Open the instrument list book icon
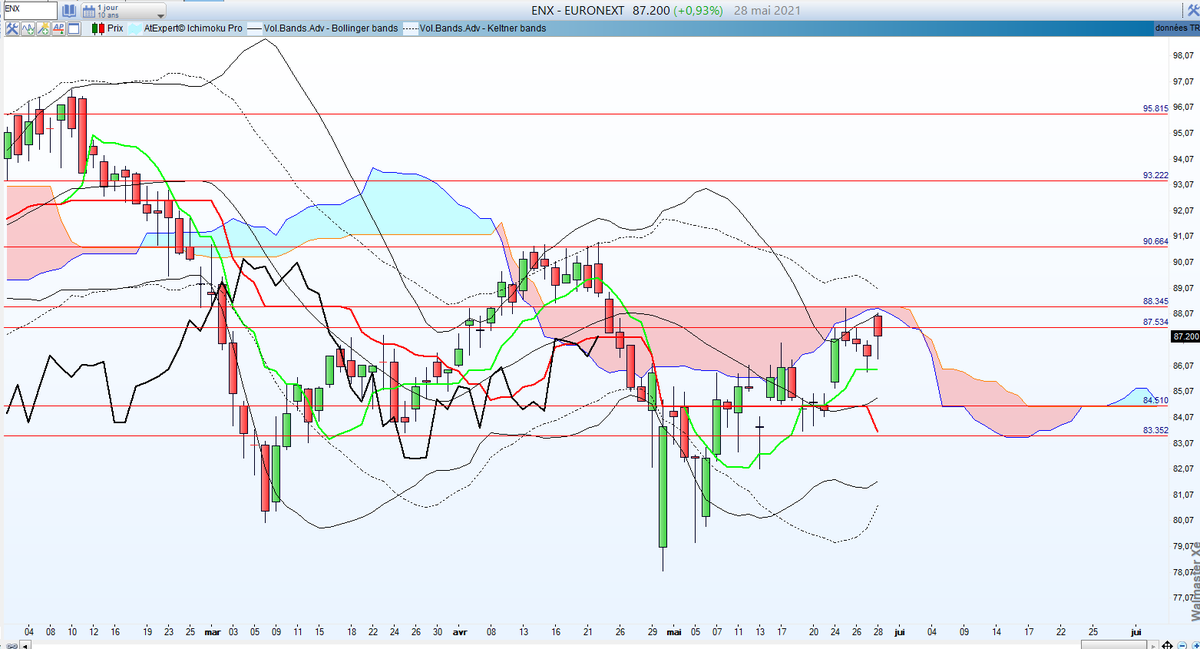The width and height of the screenshot is (1200, 649). [69, 11]
